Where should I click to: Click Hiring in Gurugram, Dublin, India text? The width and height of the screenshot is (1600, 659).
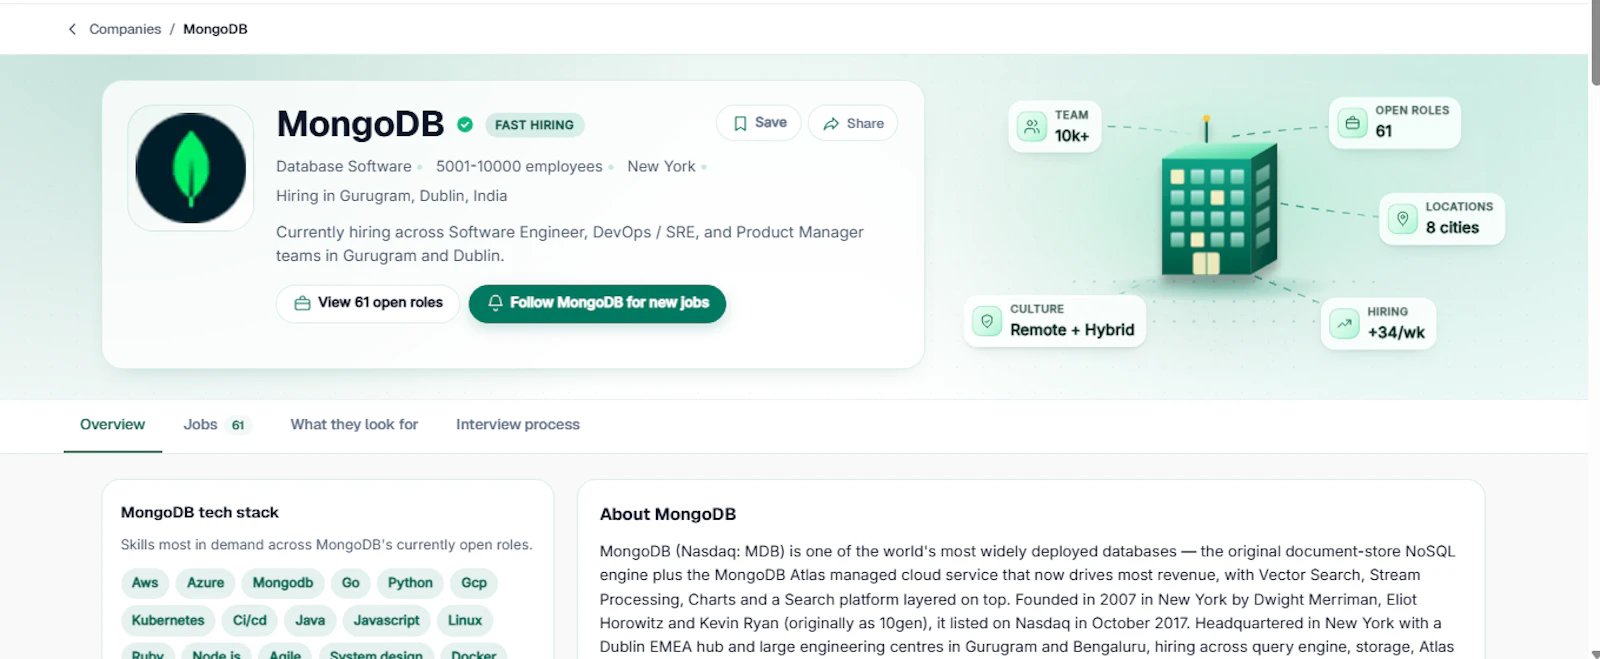click(392, 196)
